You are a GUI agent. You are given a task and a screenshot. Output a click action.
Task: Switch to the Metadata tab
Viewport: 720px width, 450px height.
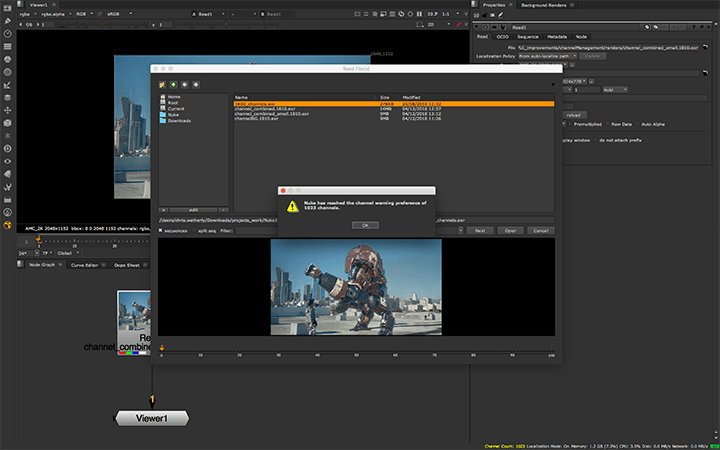(x=557, y=37)
